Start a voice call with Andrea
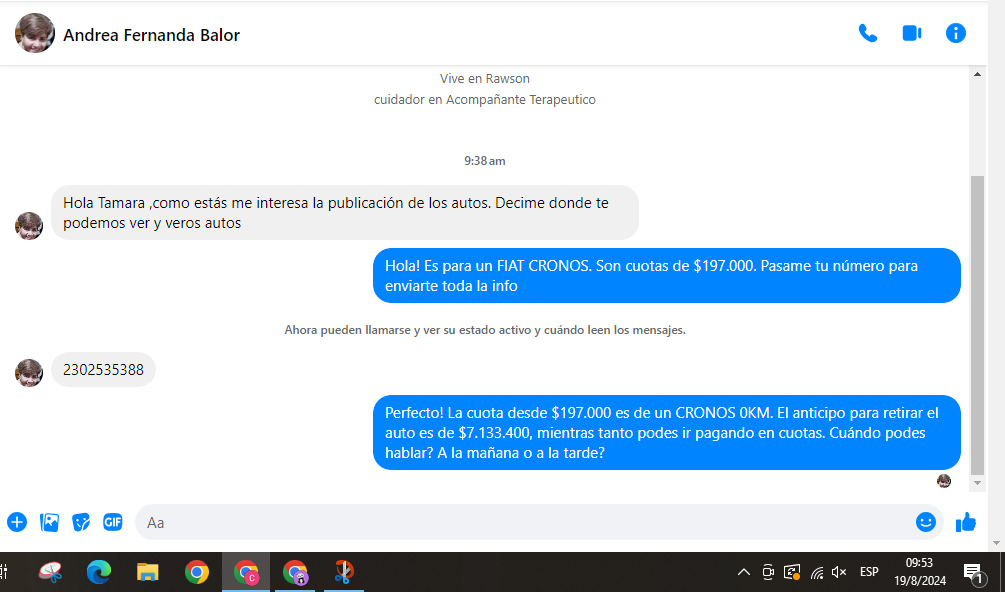This screenshot has height=592, width=1005. pyautogui.click(x=867, y=34)
